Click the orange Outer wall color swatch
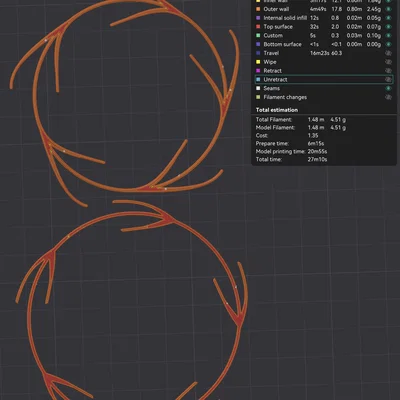The image size is (400, 400). 258,9
